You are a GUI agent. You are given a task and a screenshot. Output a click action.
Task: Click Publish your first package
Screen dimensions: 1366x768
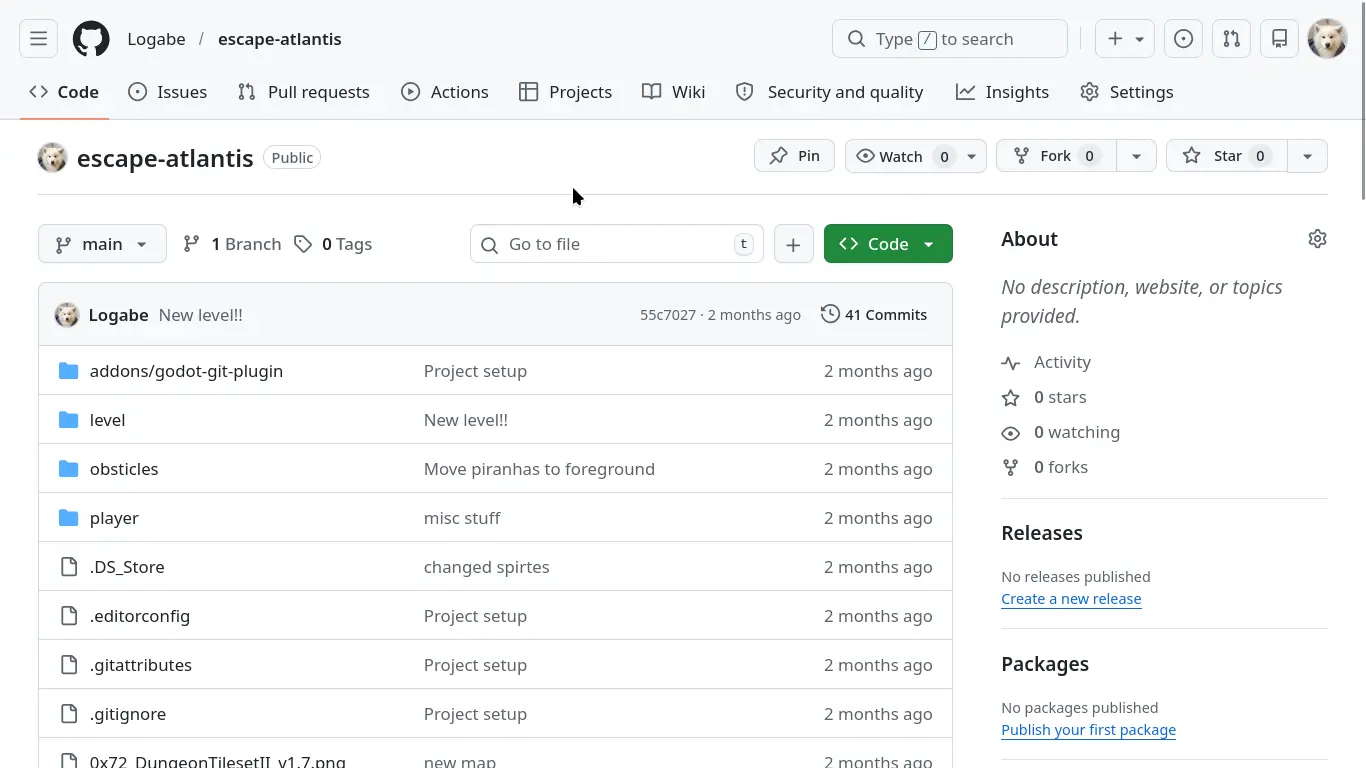pyautogui.click(x=1088, y=730)
